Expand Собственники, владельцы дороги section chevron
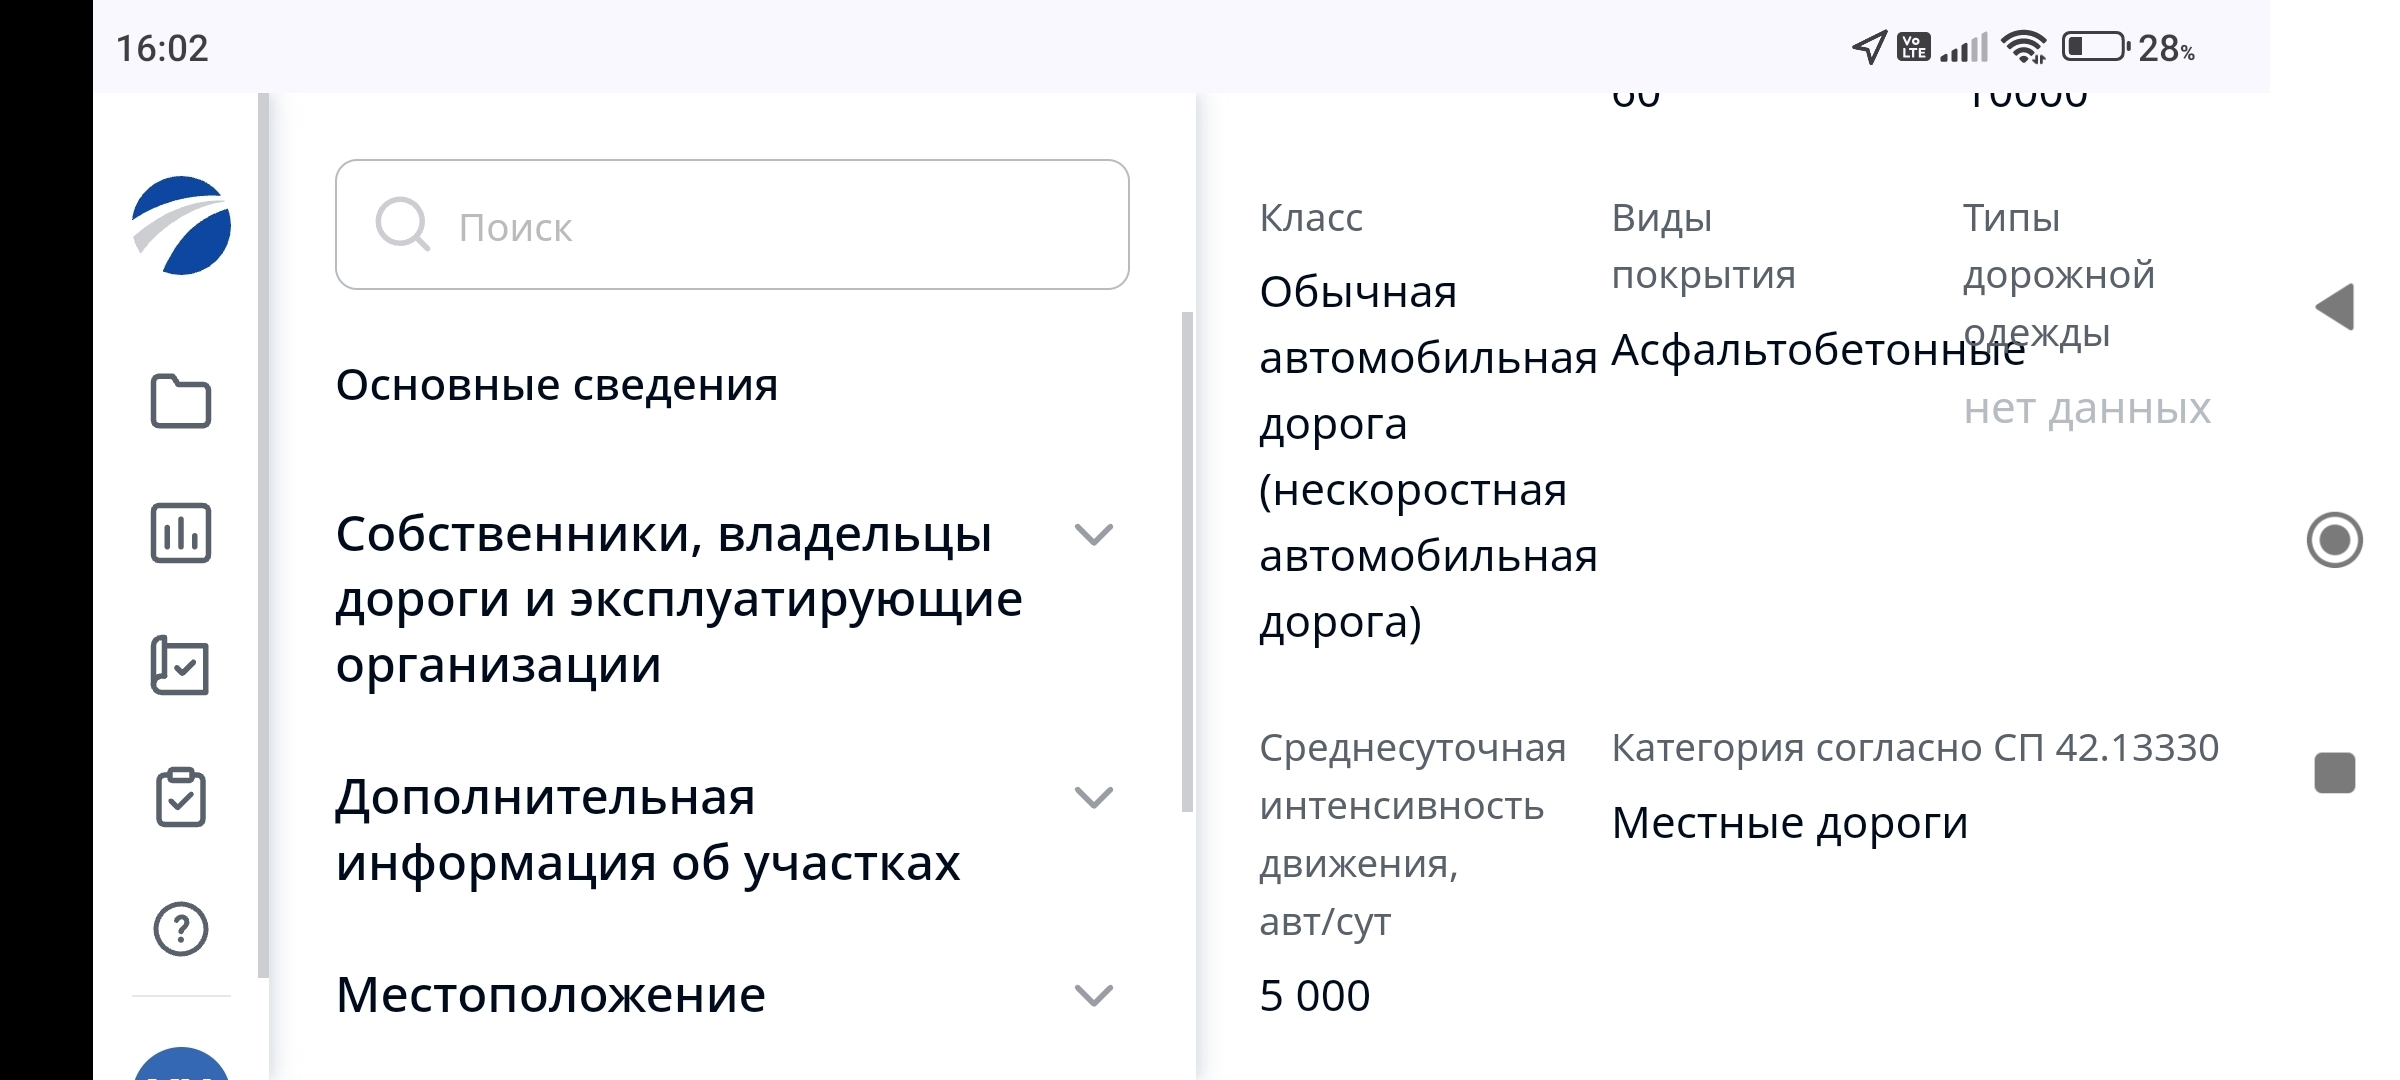This screenshot has width=2400, height=1080. (x=1093, y=535)
